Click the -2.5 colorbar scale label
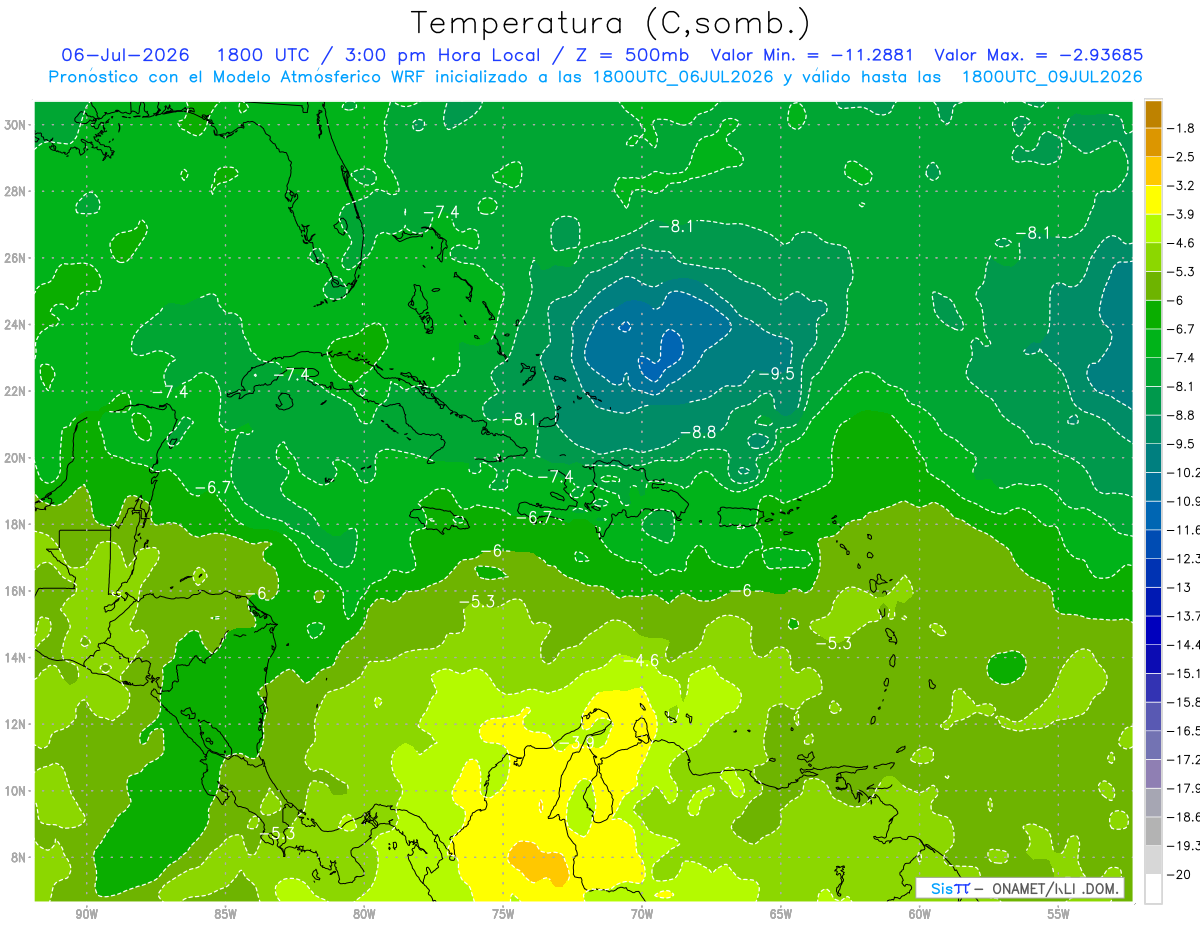 (x=1181, y=157)
